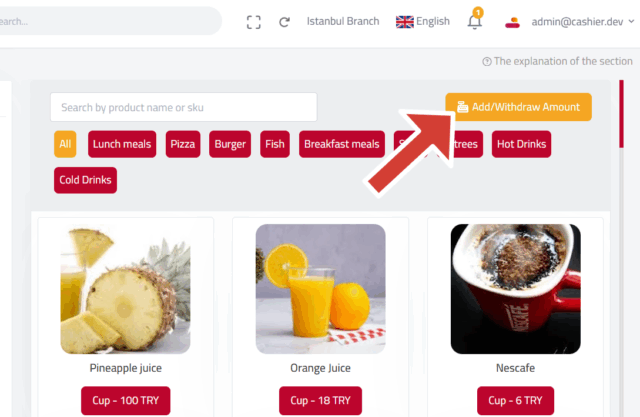Toggle the fullscreen icon
The image size is (640, 417).
point(253,22)
